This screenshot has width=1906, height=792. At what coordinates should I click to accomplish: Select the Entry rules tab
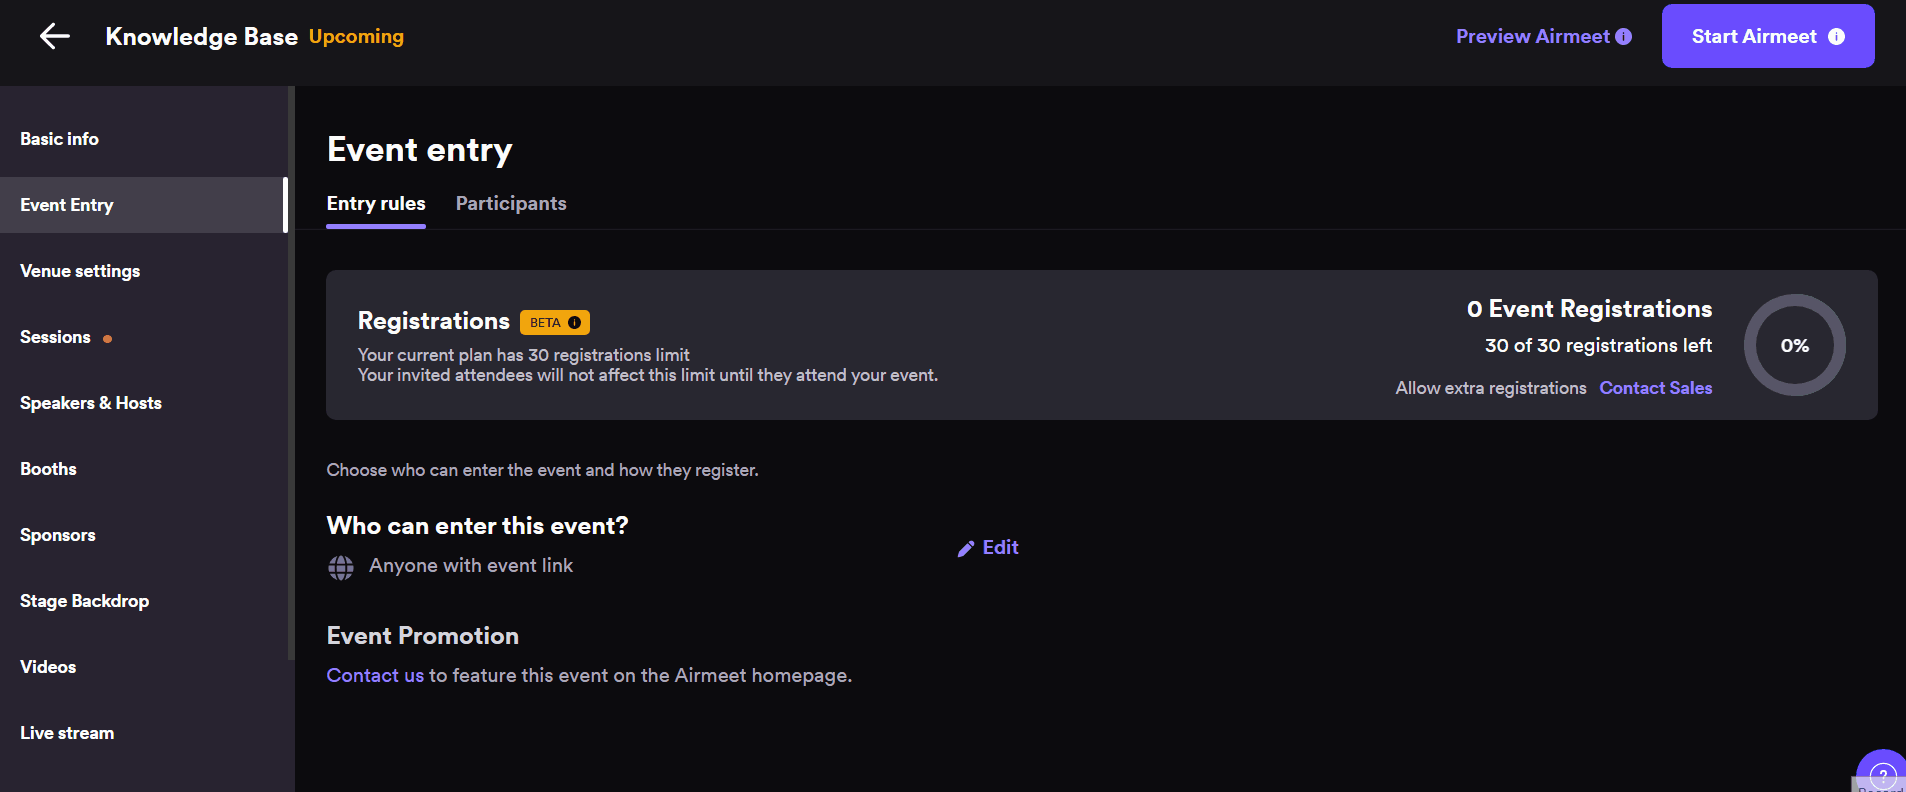pos(376,204)
